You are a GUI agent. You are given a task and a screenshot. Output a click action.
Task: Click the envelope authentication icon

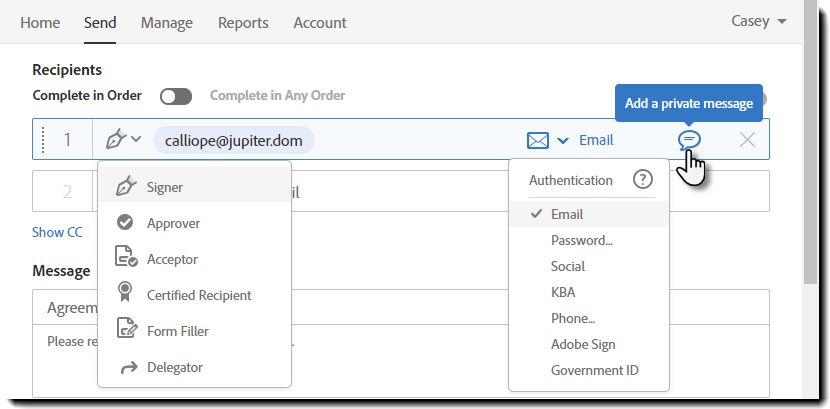point(538,141)
